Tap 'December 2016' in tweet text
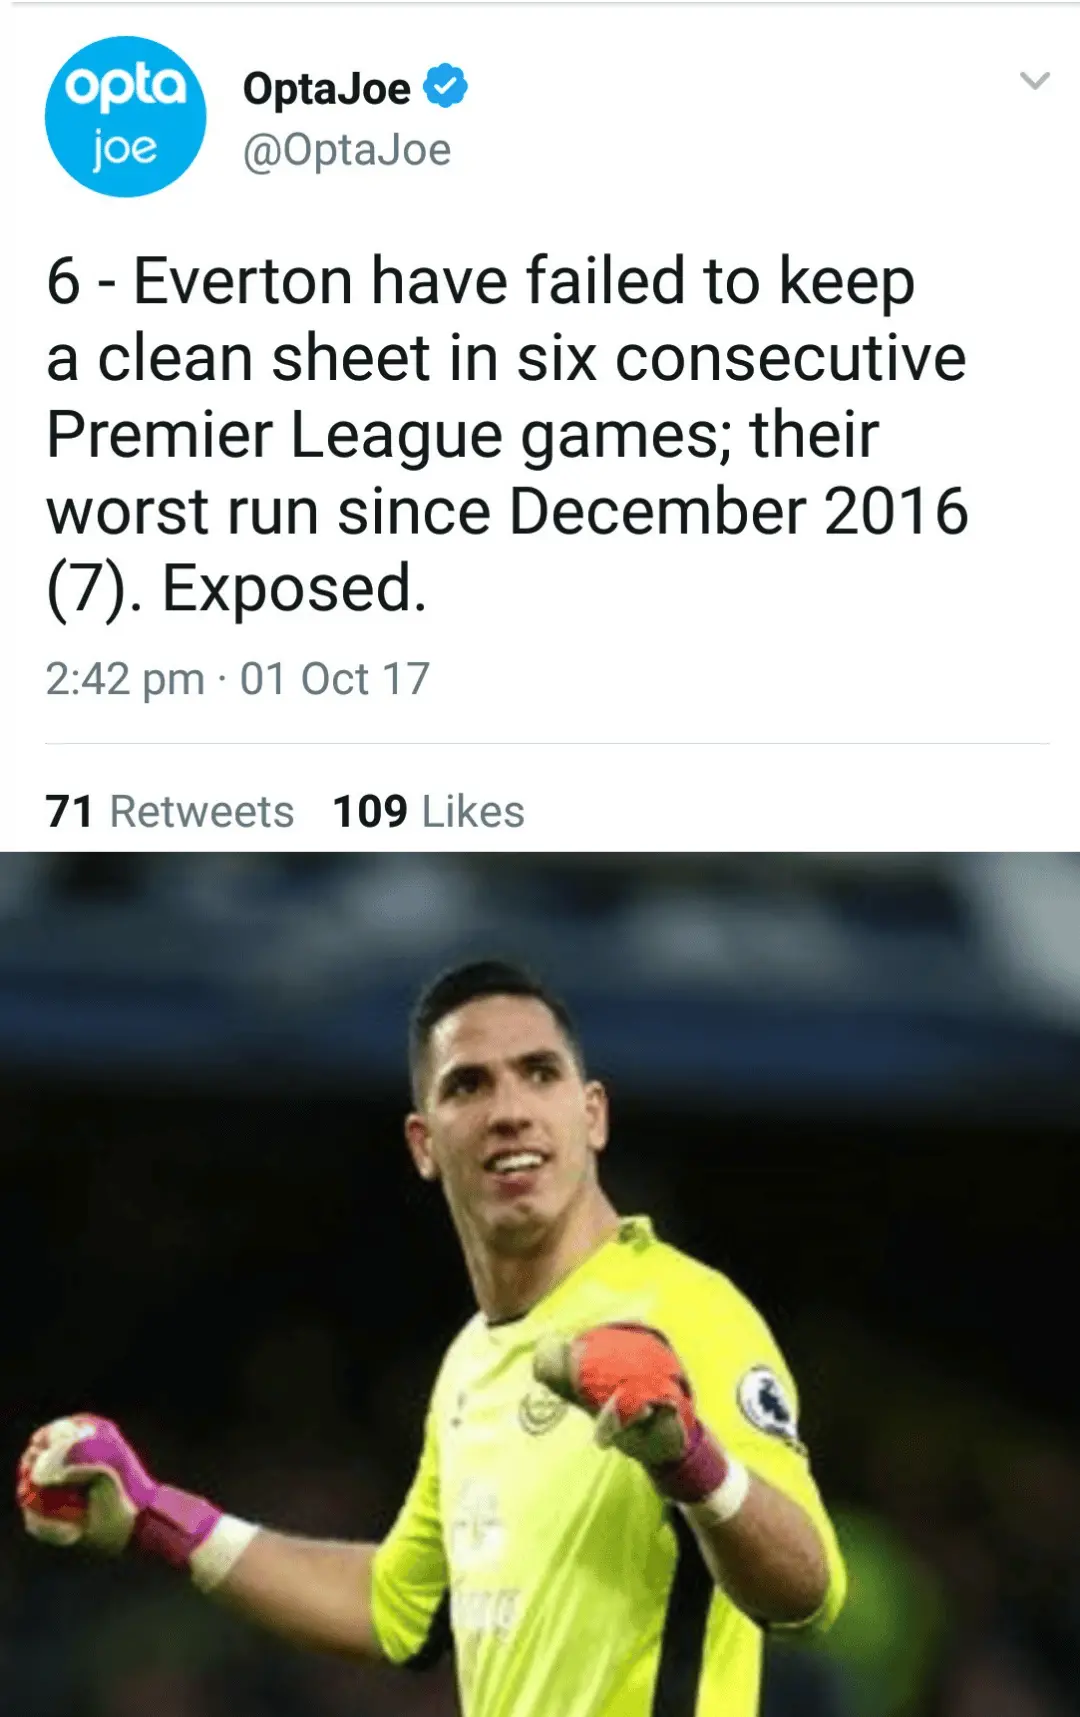The image size is (1080, 1717). coord(739,511)
